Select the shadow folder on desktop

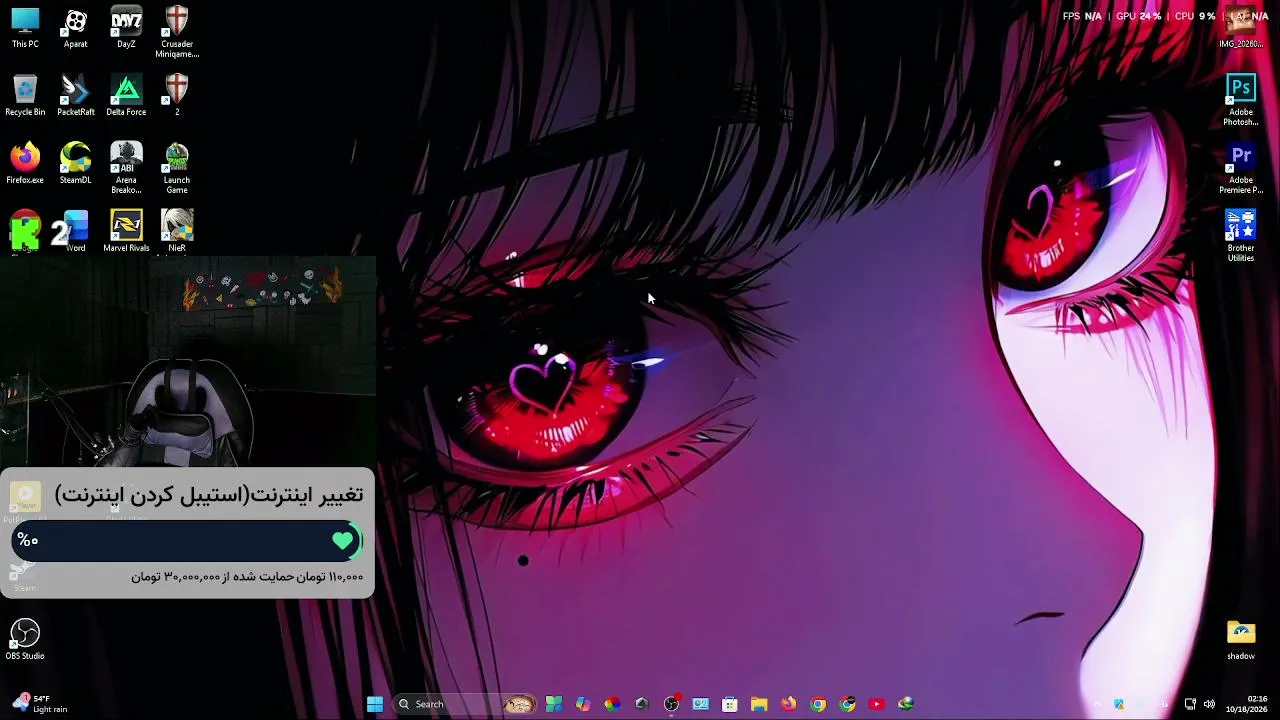1241,640
